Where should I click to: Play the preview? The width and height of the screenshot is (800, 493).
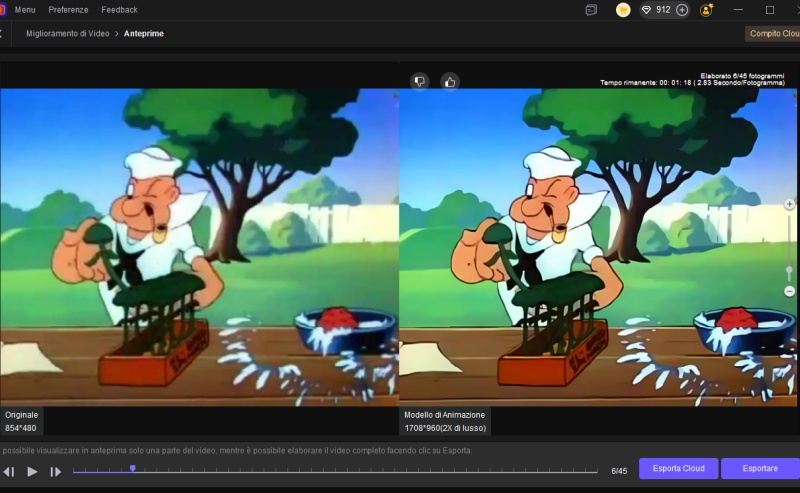tap(32, 472)
